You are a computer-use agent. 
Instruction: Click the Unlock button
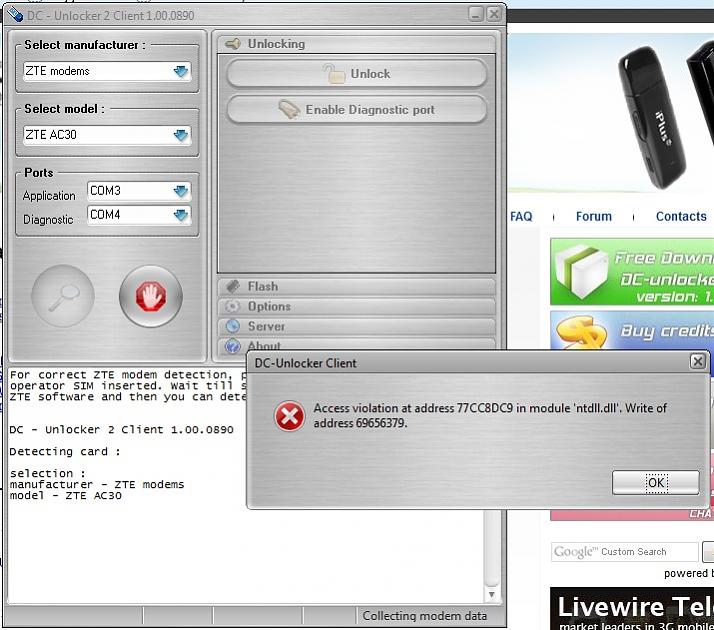click(x=356, y=74)
